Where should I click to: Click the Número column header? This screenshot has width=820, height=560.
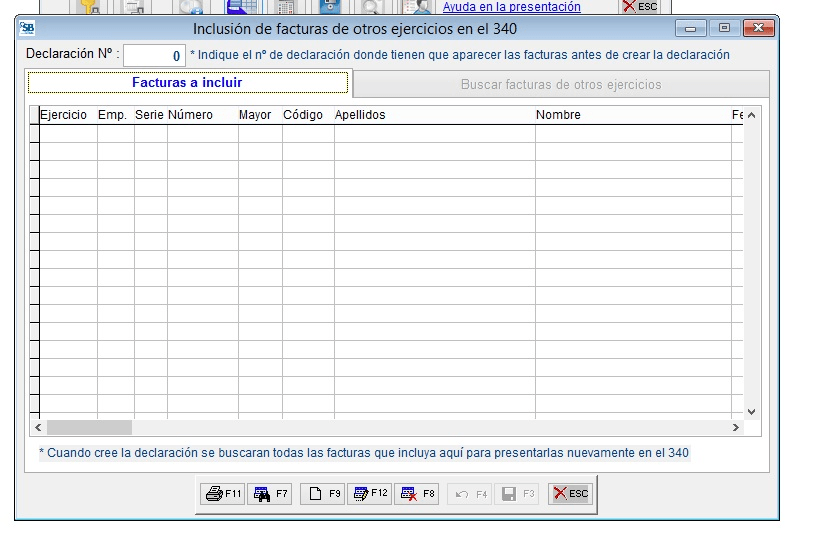tap(203, 115)
